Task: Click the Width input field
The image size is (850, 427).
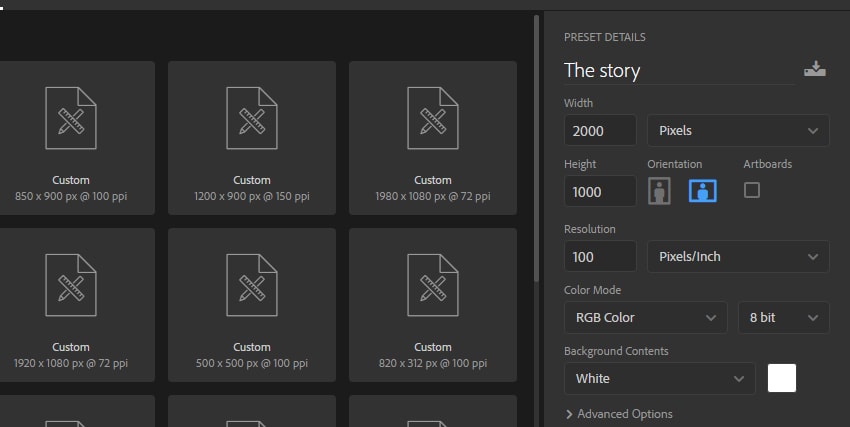Action: [600, 130]
